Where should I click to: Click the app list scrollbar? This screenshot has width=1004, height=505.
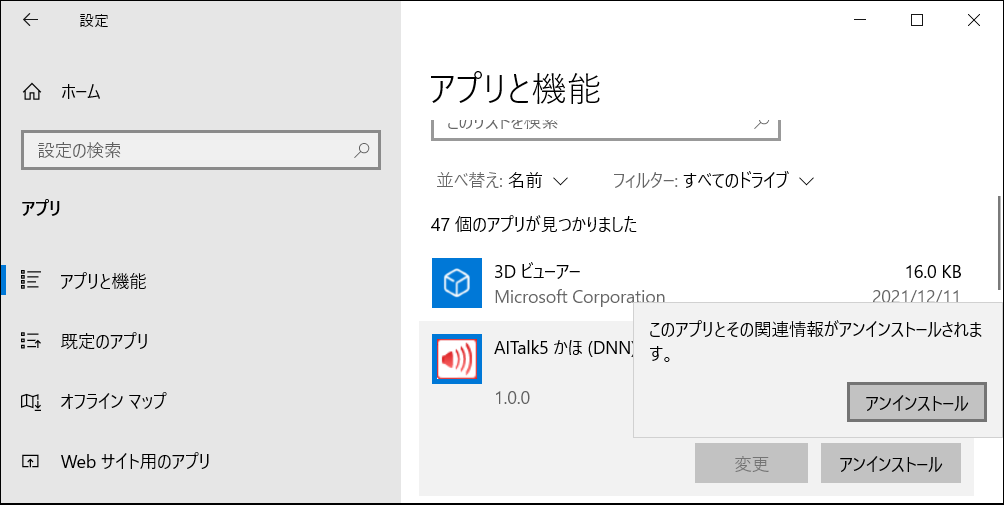(1000, 243)
